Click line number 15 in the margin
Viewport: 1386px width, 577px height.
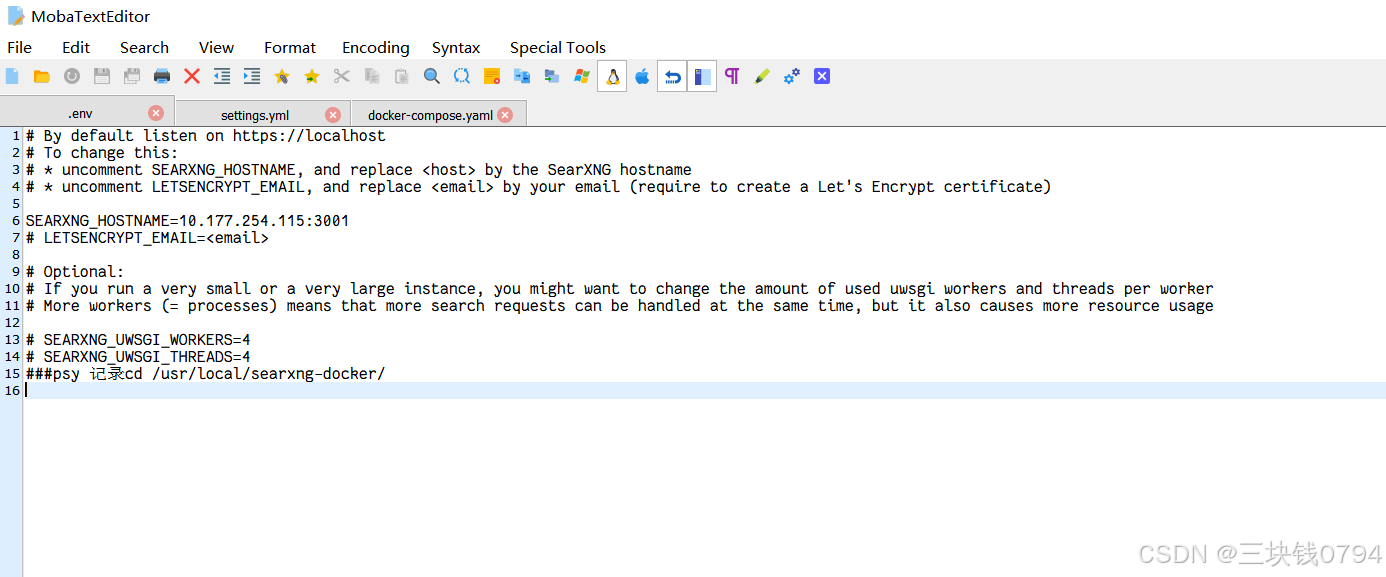point(12,373)
